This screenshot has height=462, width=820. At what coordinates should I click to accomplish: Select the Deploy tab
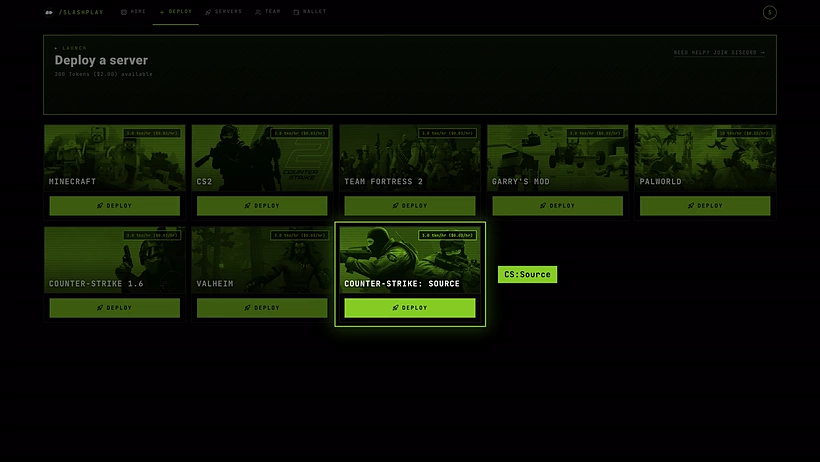click(176, 12)
